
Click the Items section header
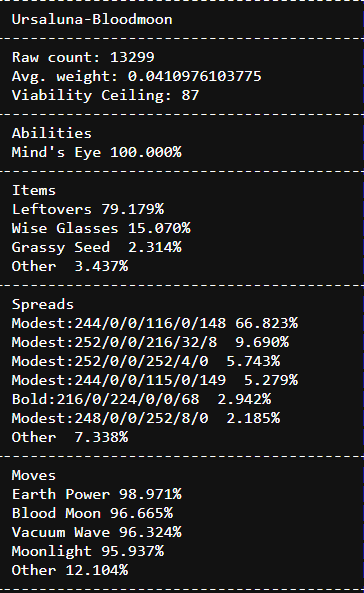34,190
